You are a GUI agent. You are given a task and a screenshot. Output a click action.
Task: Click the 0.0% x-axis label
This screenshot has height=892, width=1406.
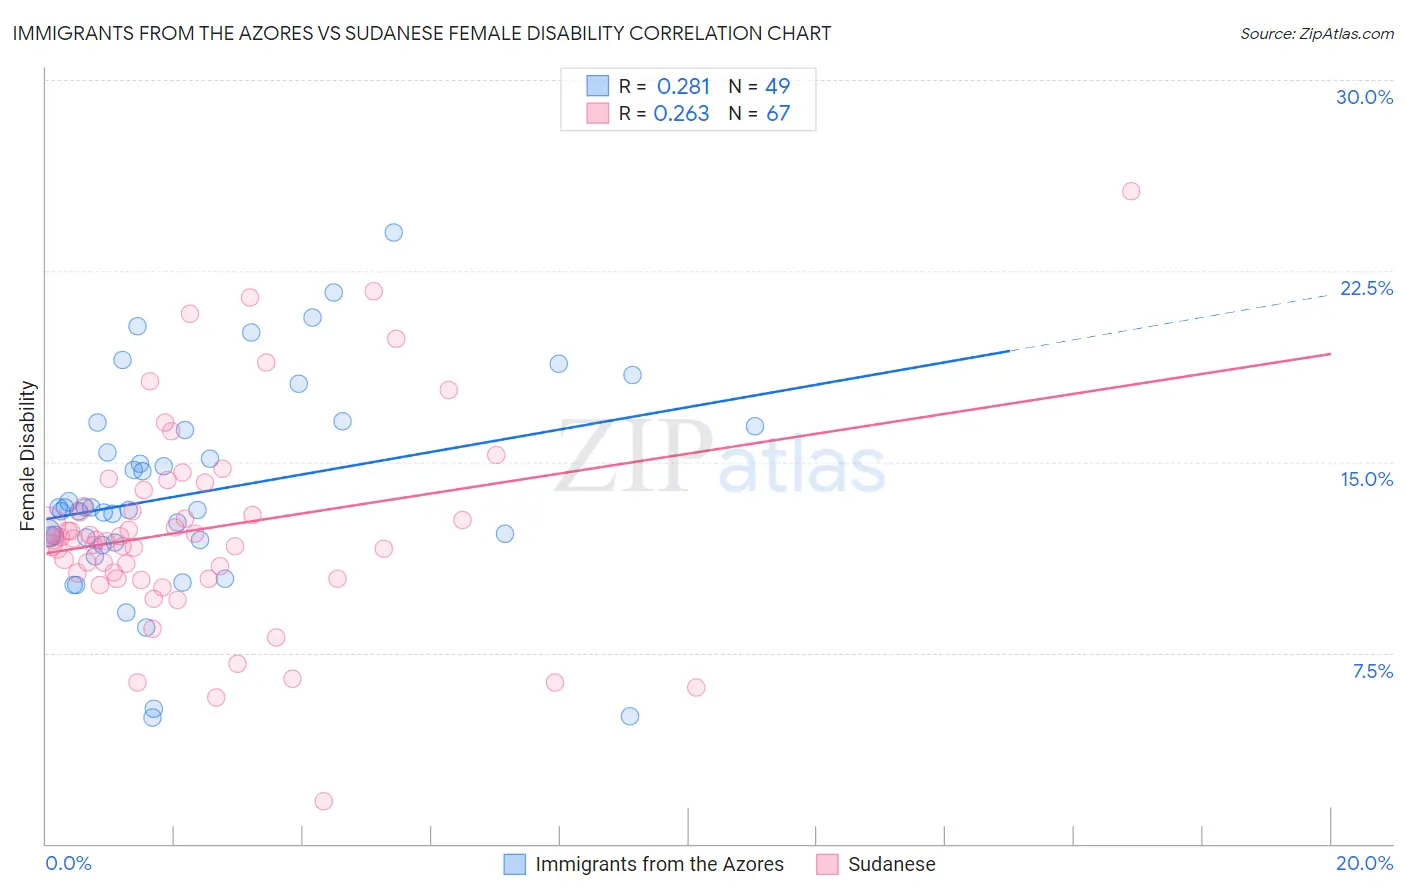pyautogui.click(x=69, y=863)
